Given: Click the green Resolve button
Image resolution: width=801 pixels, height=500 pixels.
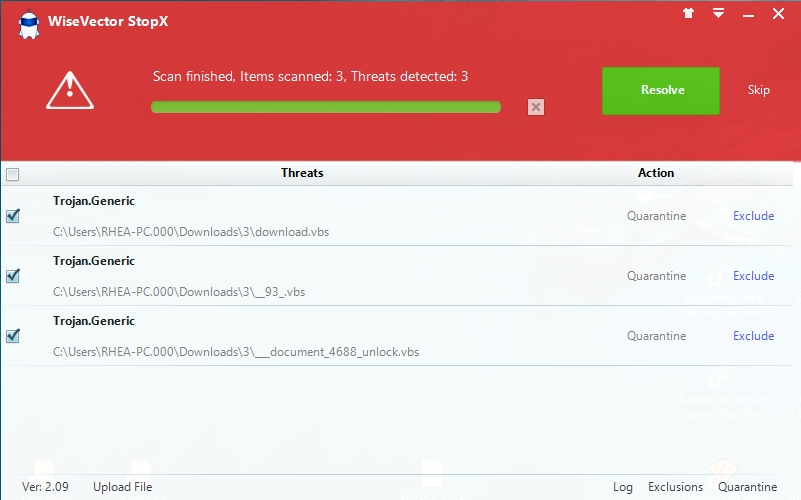Looking at the screenshot, I should coord(661,90).
